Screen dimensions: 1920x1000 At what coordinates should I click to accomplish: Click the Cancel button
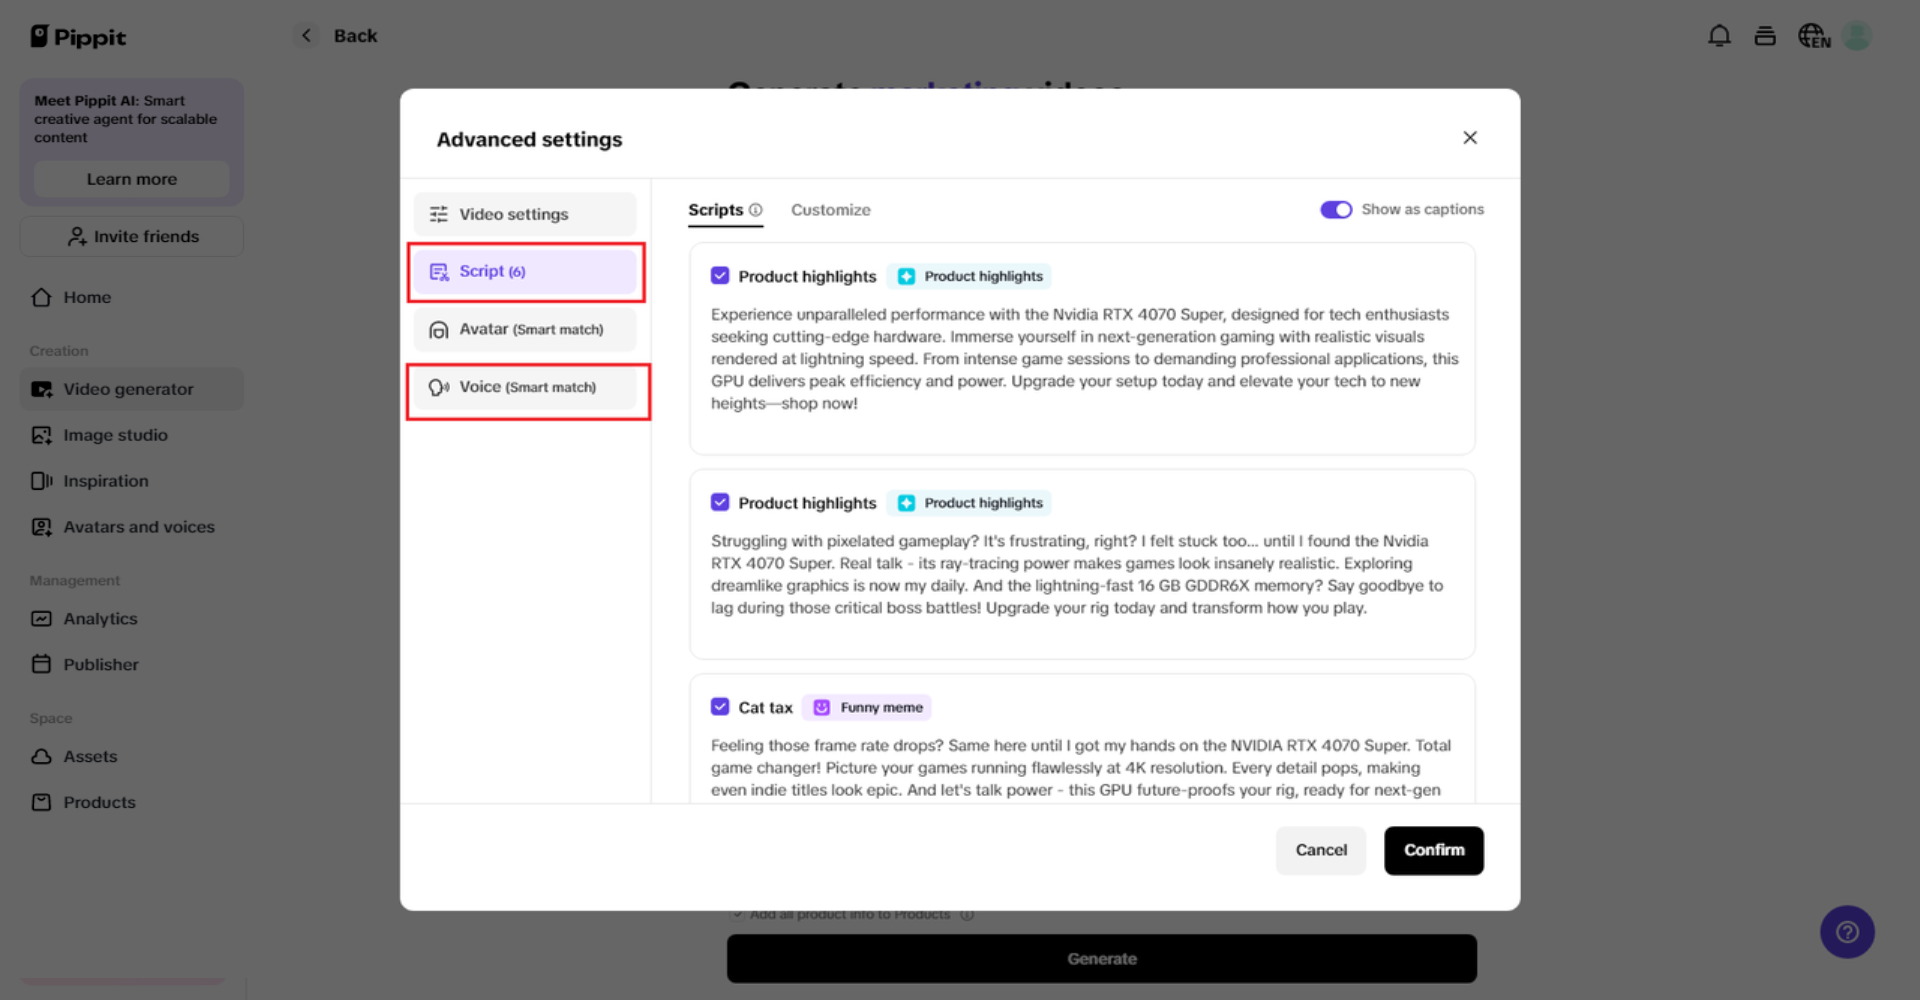[x=1320, y=850]
